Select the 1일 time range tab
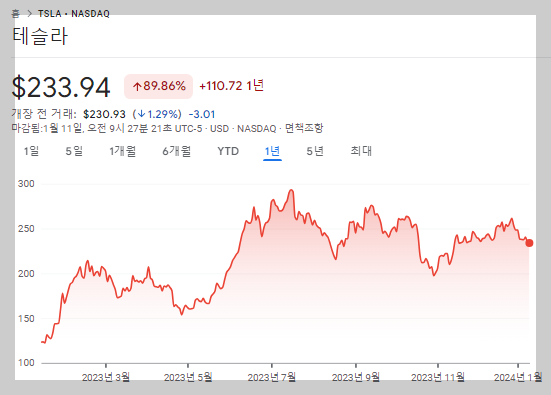The width and height of the screenshot is (551, 395). (31, 151)
